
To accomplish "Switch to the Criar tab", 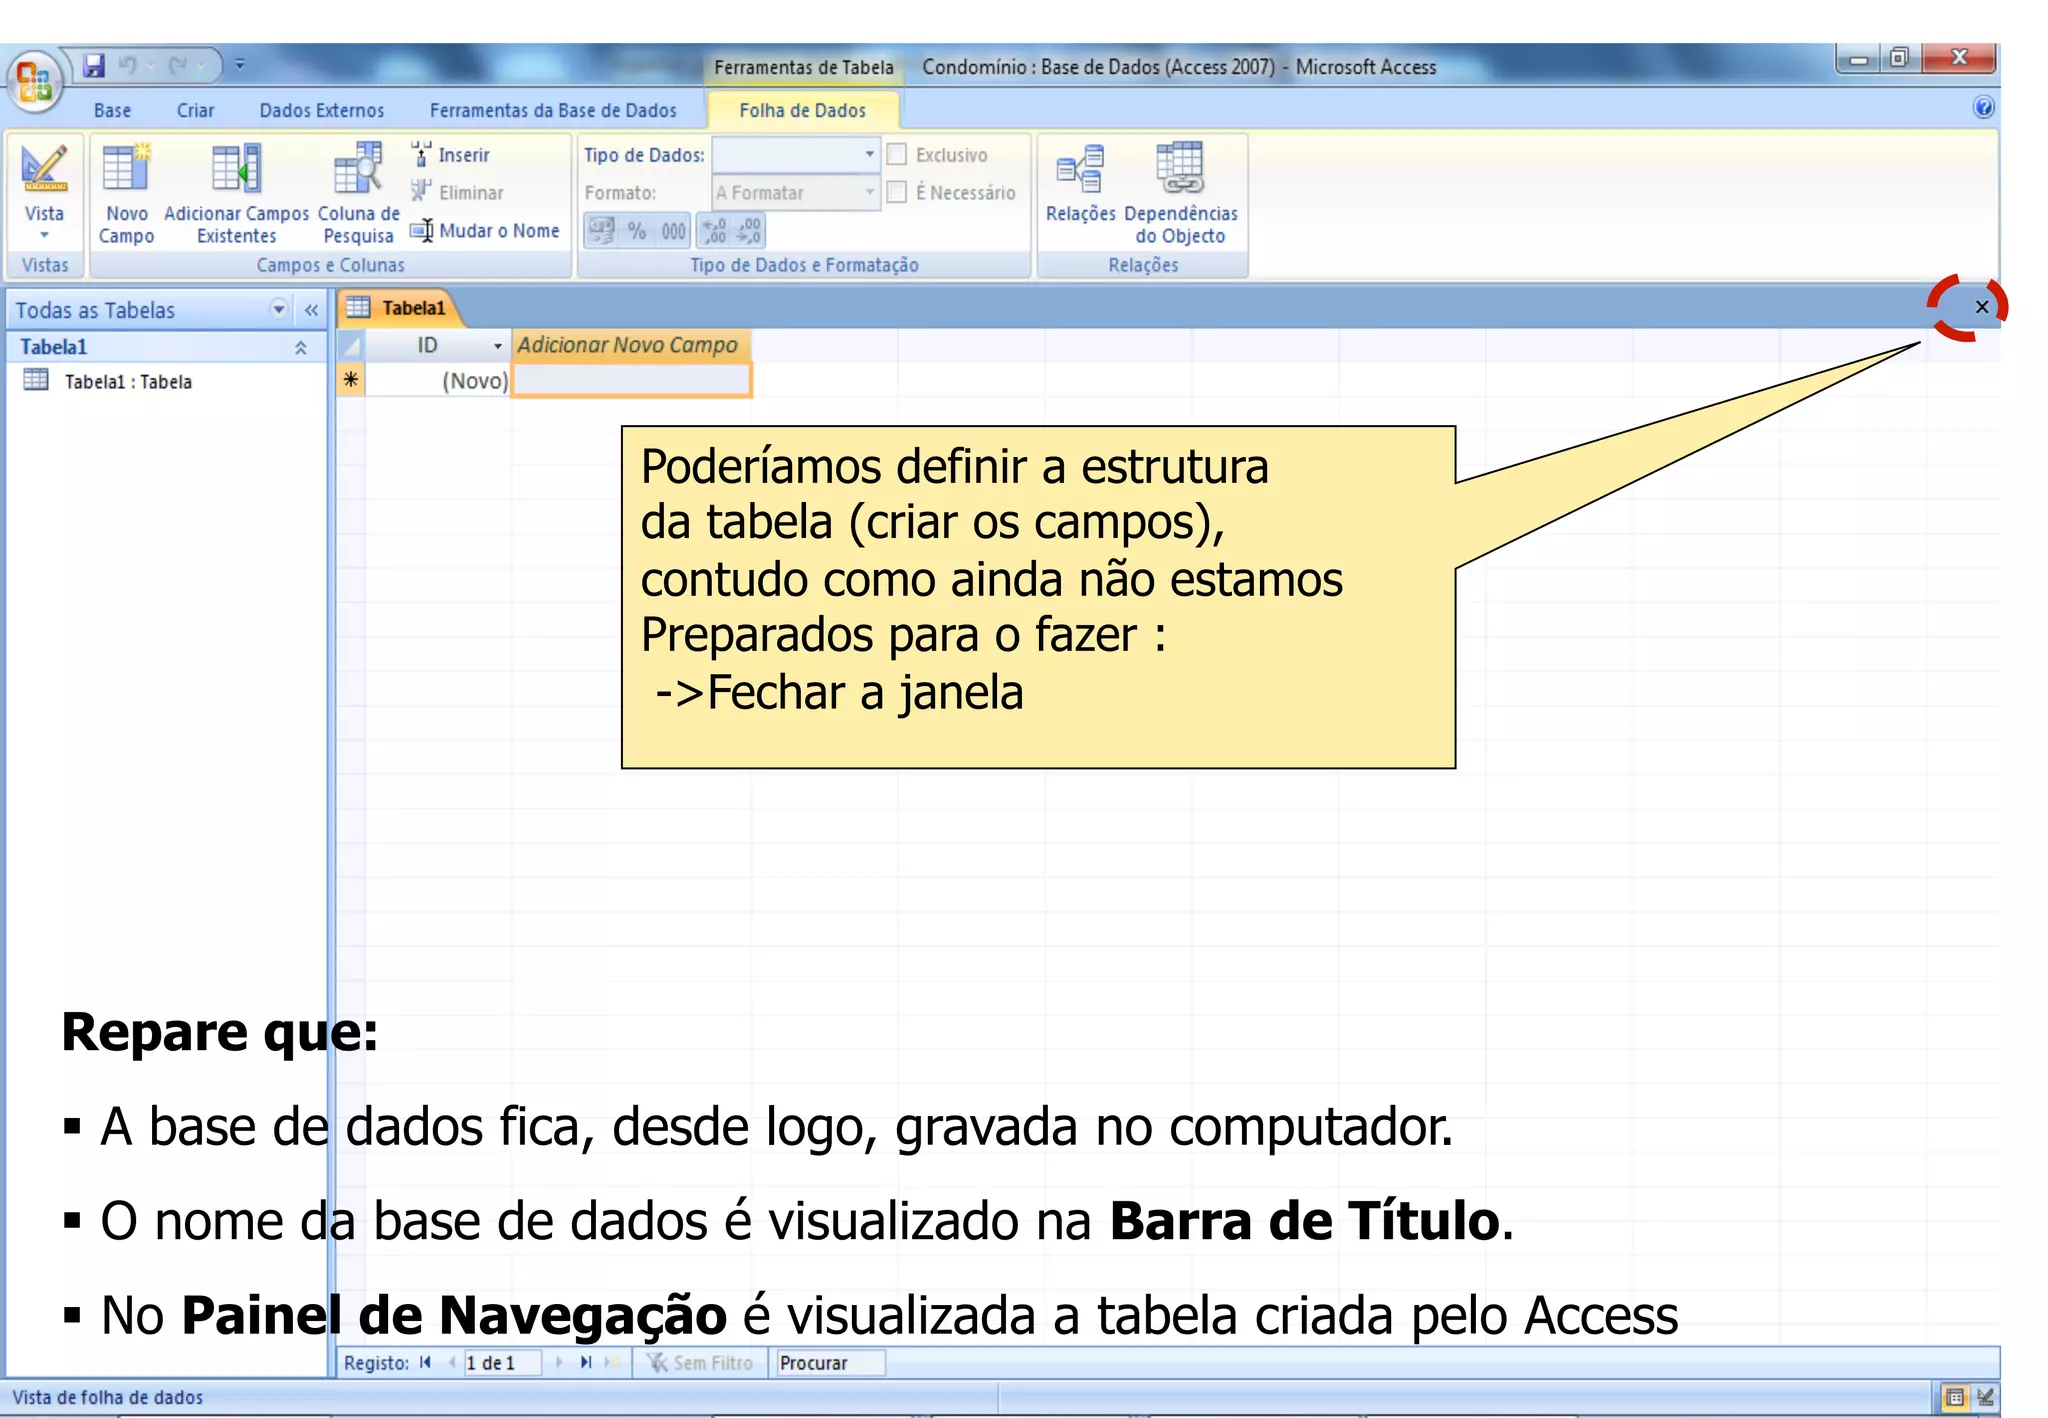I will click(x=196, y=110).
